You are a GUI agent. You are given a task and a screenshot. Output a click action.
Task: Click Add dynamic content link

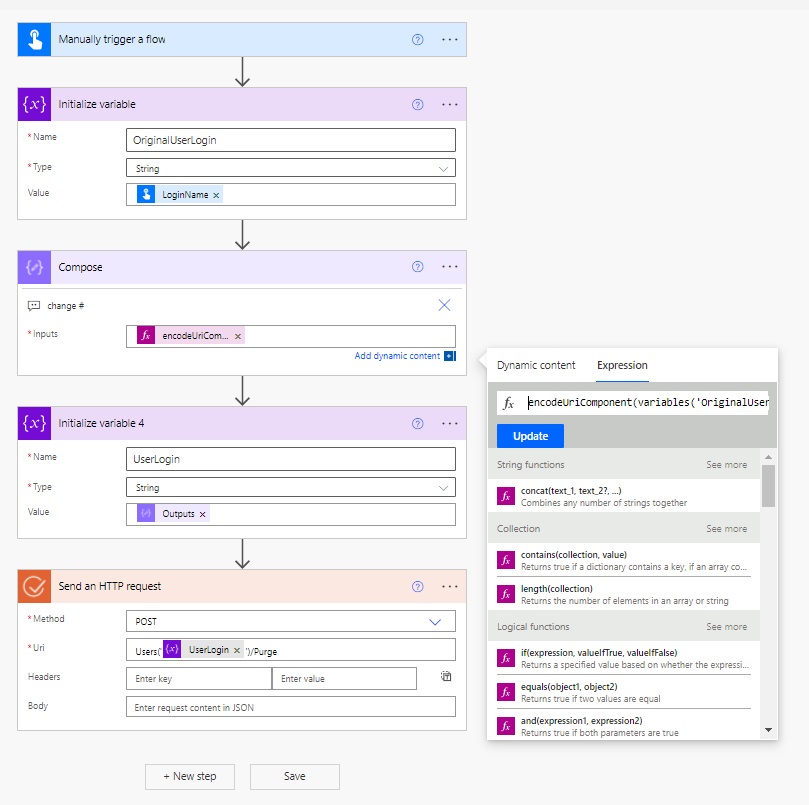tap(397, 356)
